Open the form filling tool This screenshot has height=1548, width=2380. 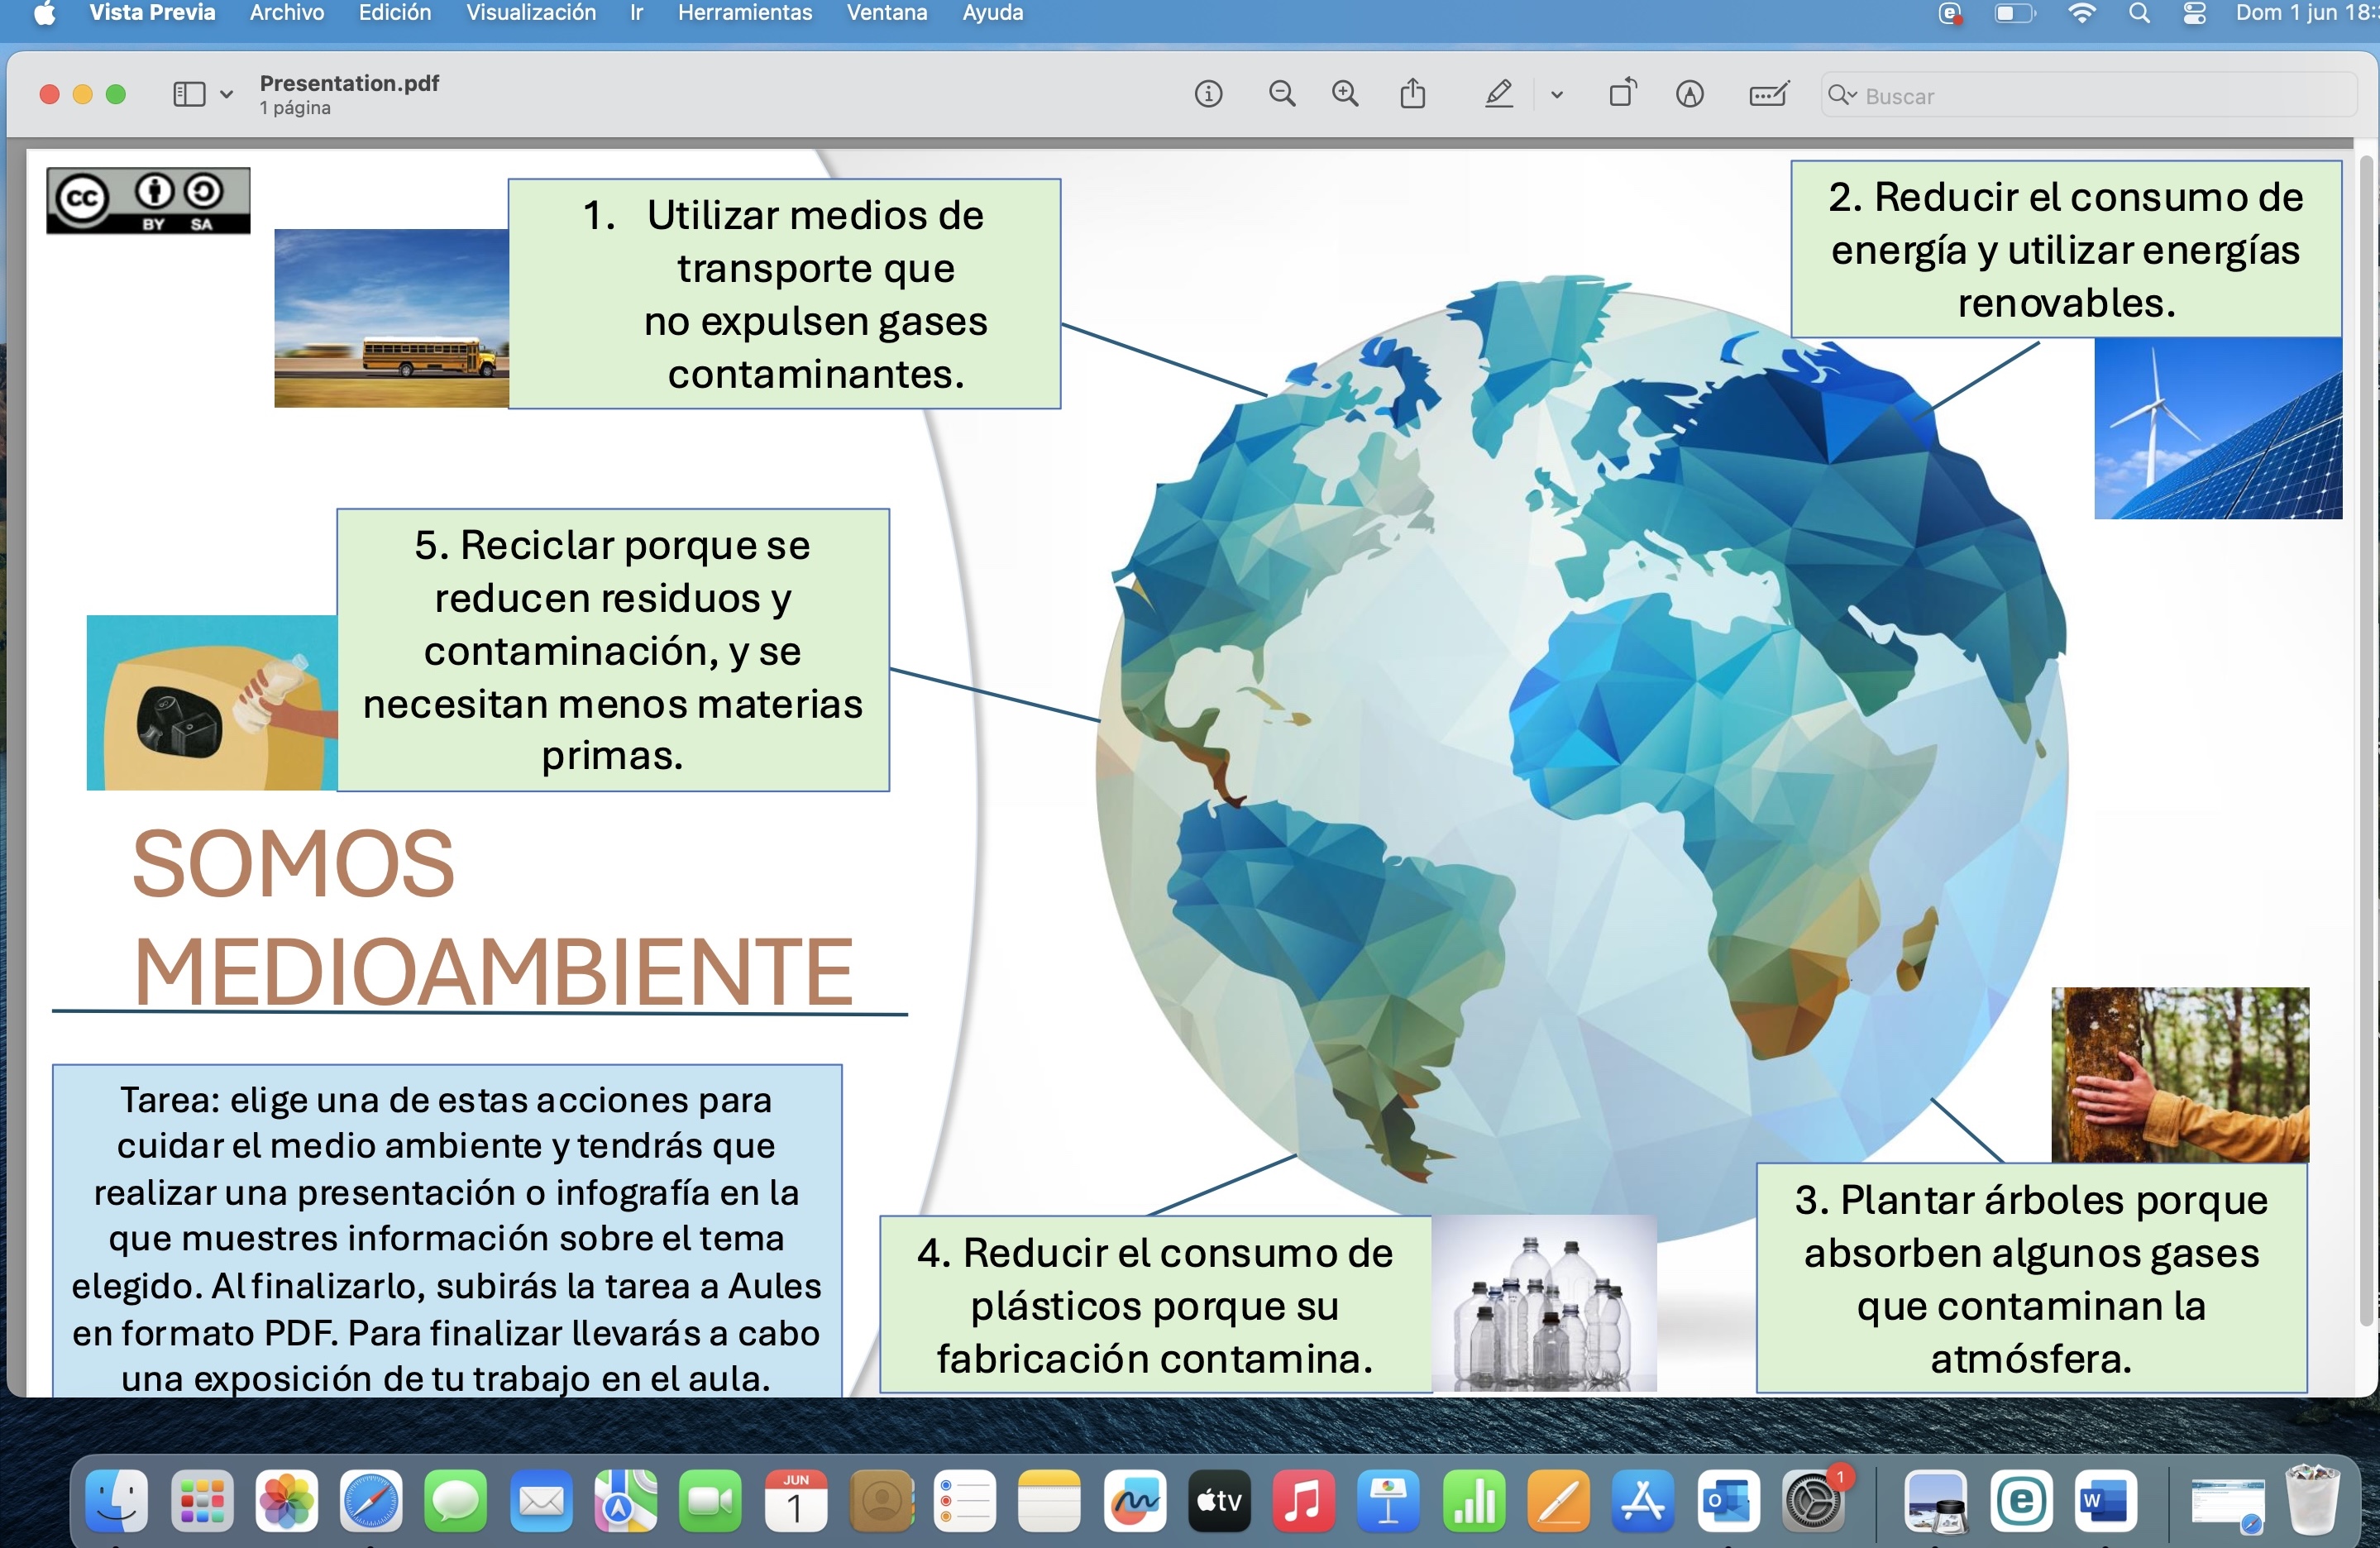pyautogui.click(x=1768, y=95)
